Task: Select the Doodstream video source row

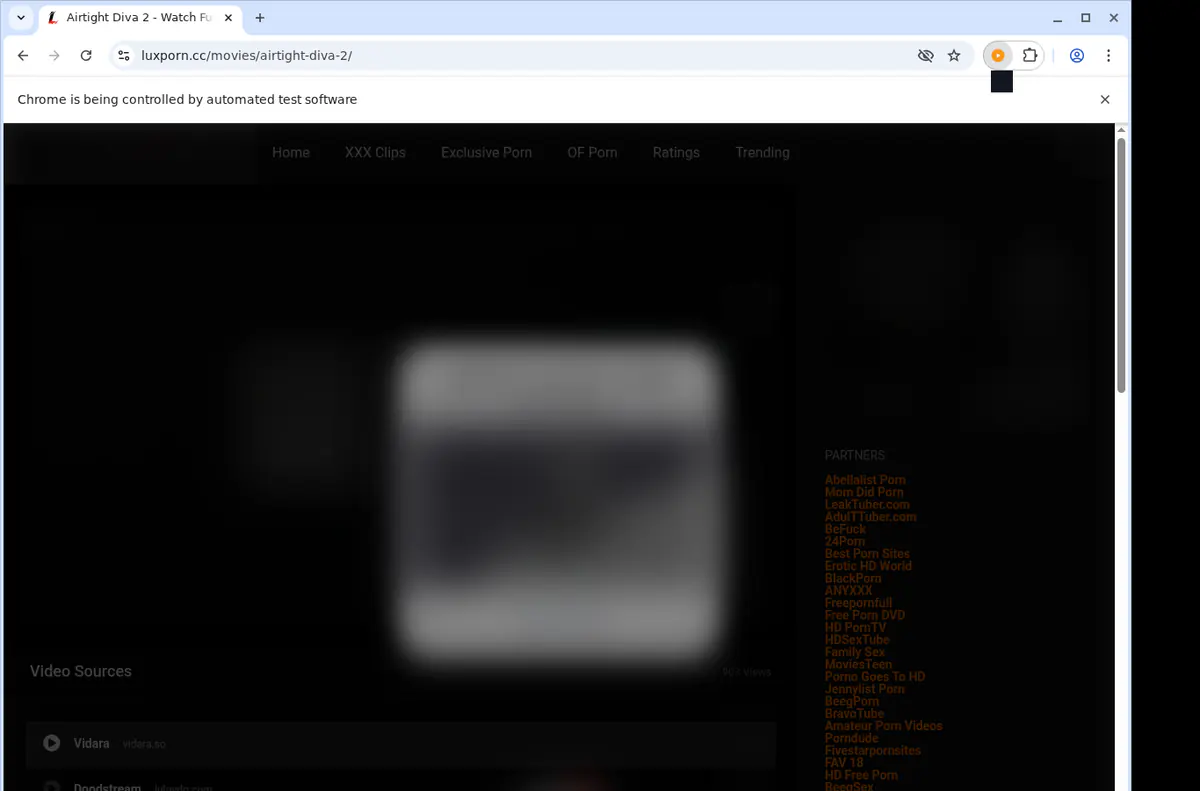Action: pos(401,783)
